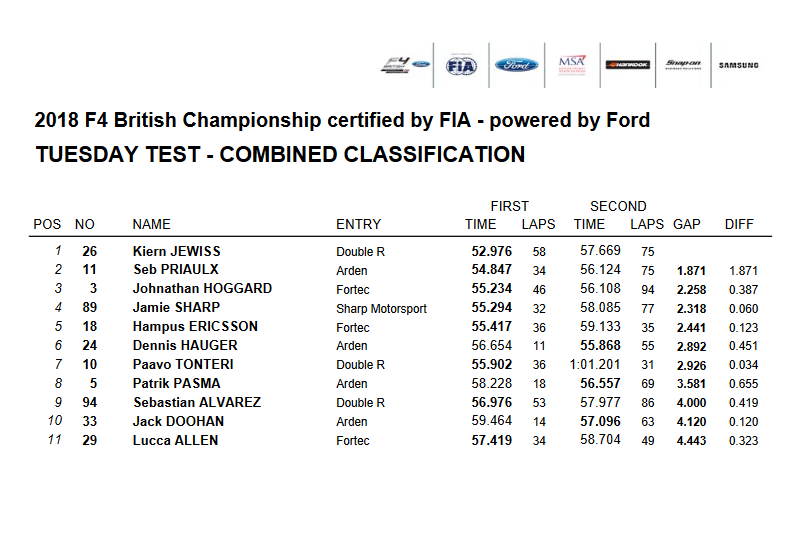Click the ENTRY column header
The width and height of the screenshot is (800, 533).
coord(358,224)
